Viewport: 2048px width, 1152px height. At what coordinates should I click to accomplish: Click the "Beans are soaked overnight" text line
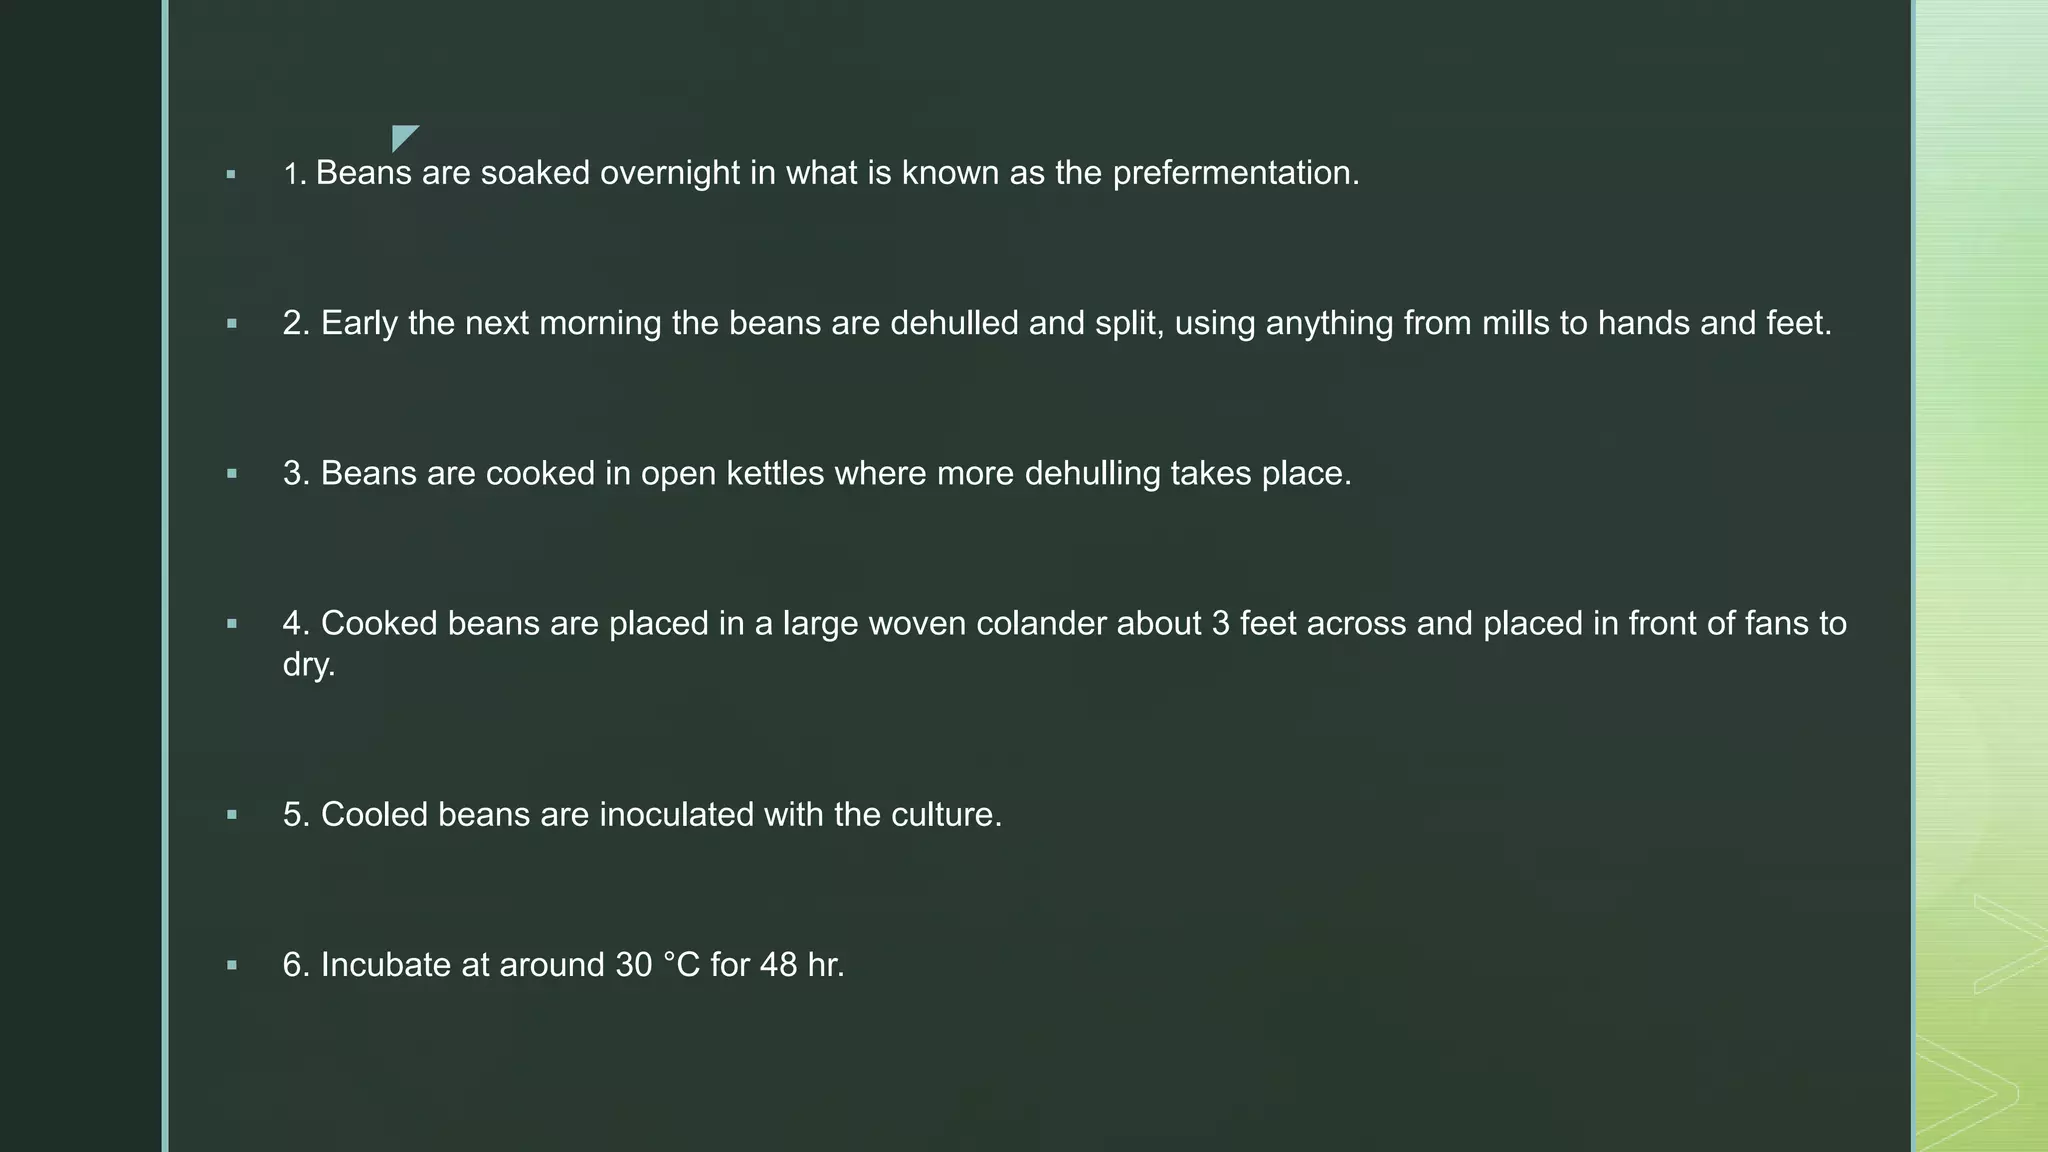pos(820,173)
